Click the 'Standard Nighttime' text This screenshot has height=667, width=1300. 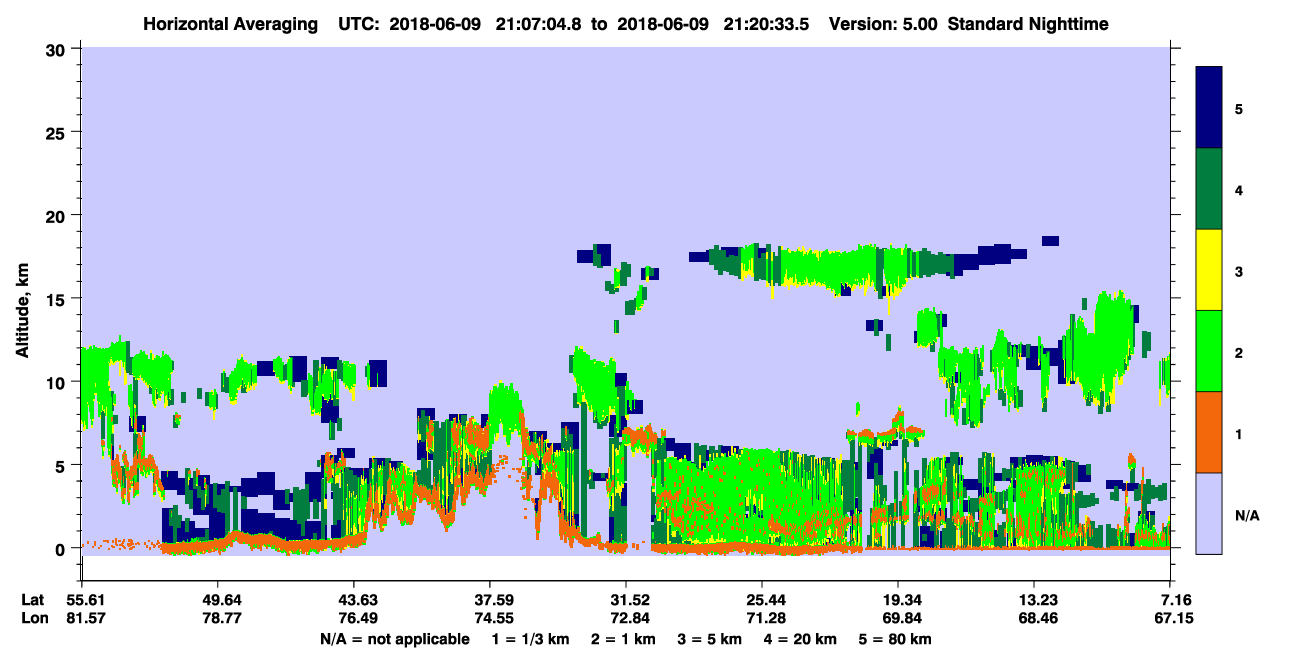click(1028, 24)
